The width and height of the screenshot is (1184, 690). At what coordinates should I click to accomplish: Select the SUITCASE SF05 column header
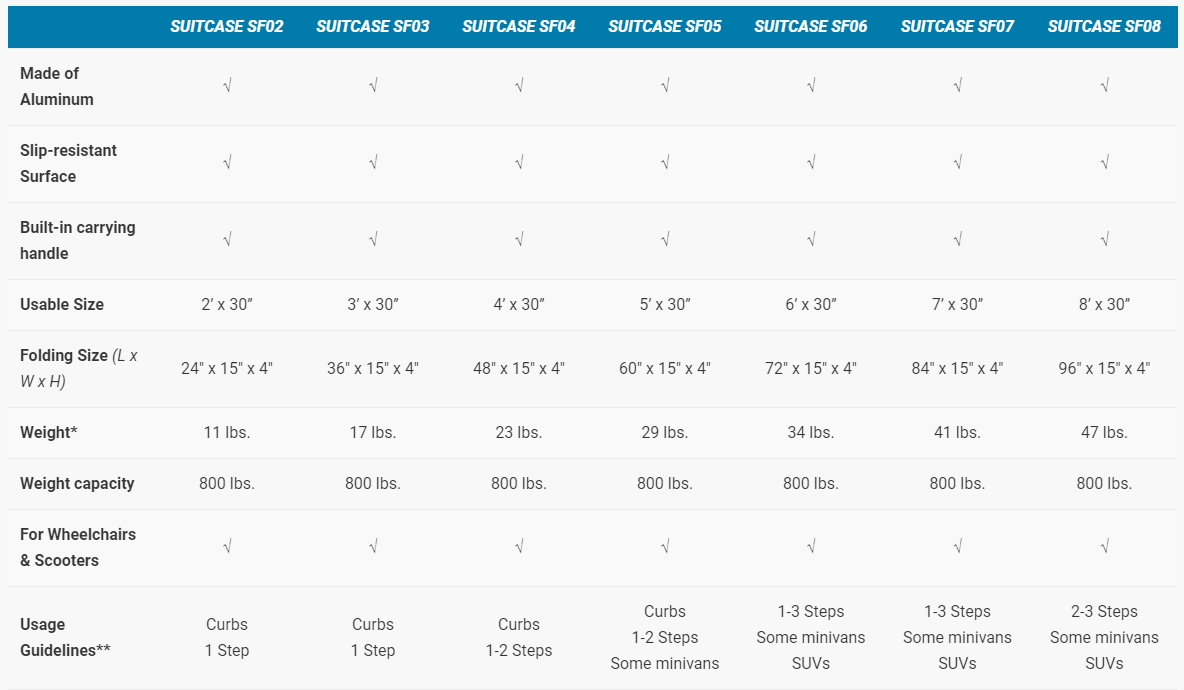(x=665, y=26)
